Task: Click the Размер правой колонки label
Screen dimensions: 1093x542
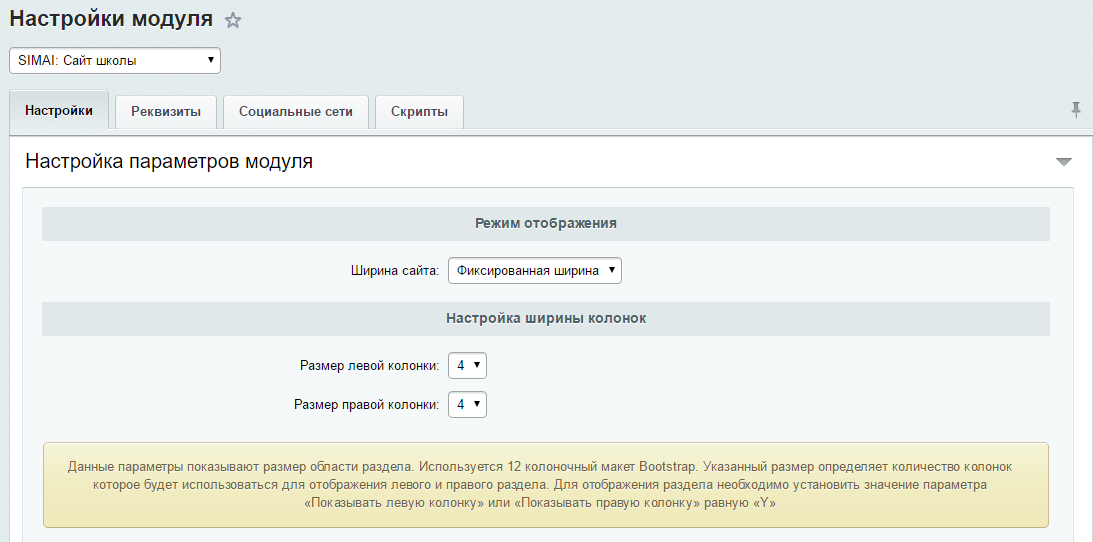Action: coord(366,404)
